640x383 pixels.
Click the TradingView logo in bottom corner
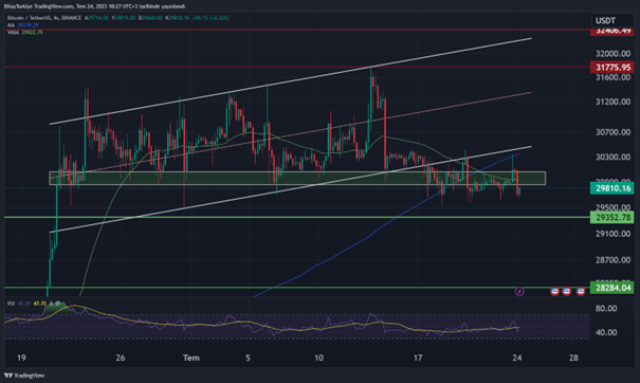24,375
